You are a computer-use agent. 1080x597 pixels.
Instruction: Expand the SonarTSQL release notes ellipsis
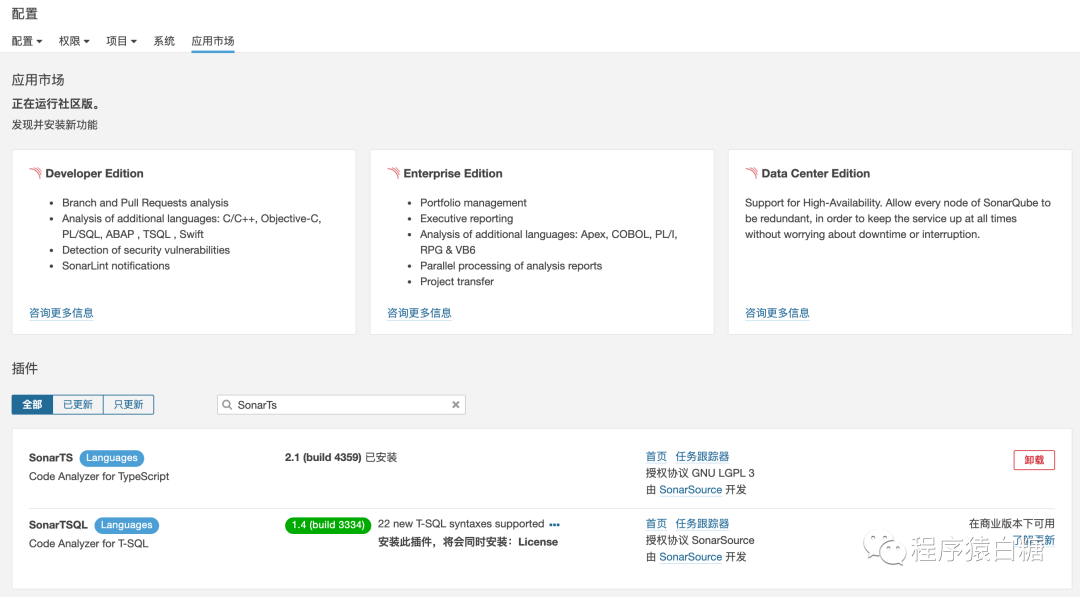pyautogui.click(x=554, y=525)
